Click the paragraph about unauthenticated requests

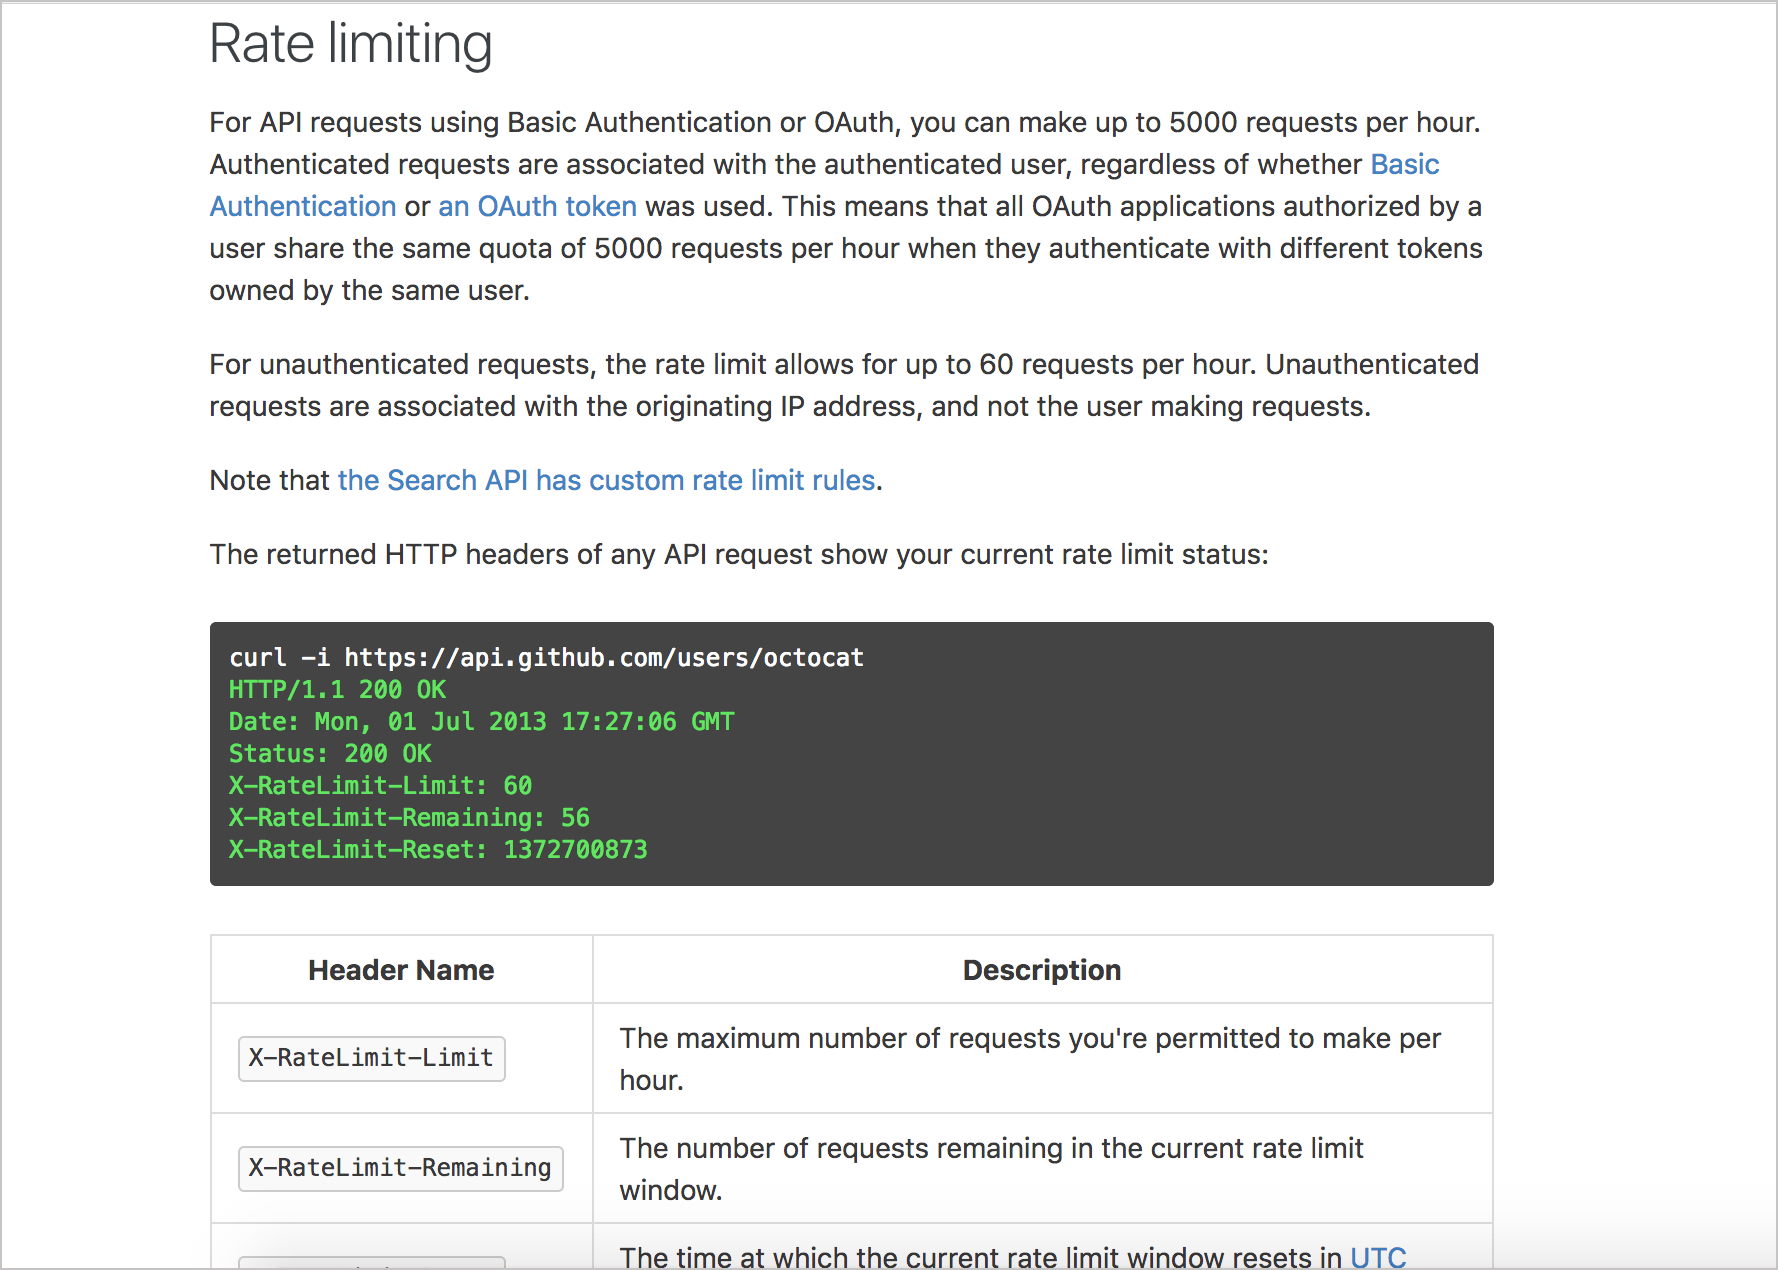click(x=843, y=385)
